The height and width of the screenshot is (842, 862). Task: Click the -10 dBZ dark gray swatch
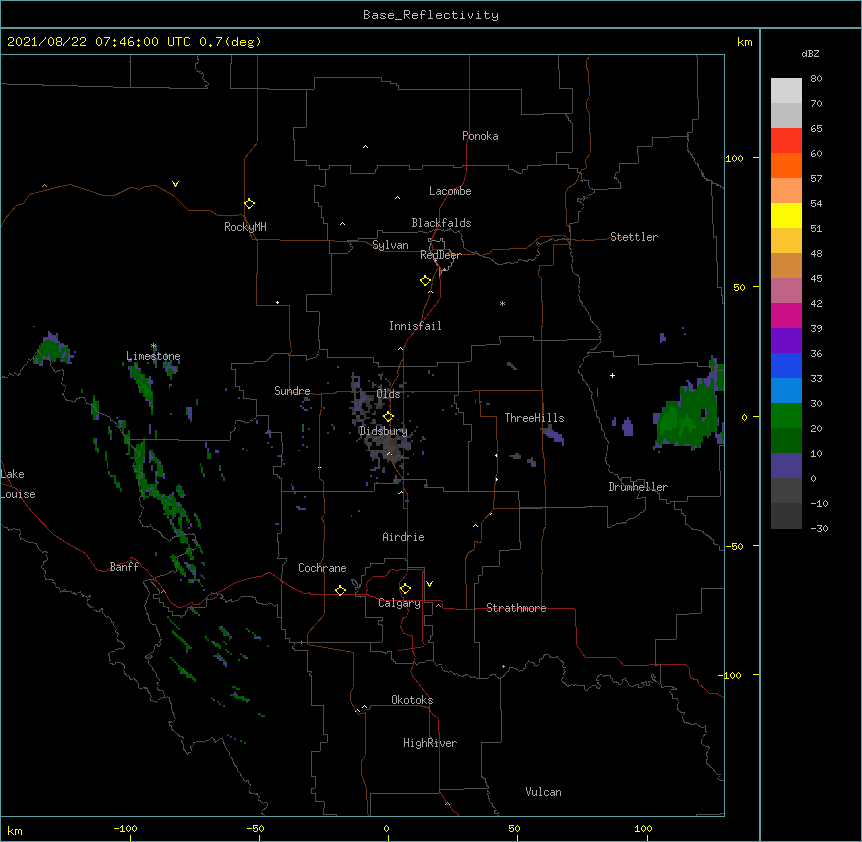pyautogui.click(x=786, y=516)
